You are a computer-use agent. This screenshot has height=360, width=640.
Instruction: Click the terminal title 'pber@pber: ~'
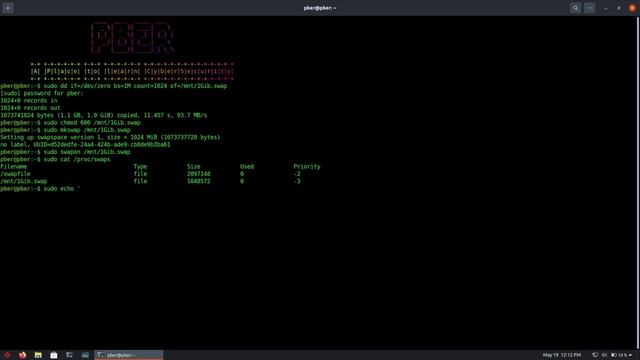click(x=320, y=8)
